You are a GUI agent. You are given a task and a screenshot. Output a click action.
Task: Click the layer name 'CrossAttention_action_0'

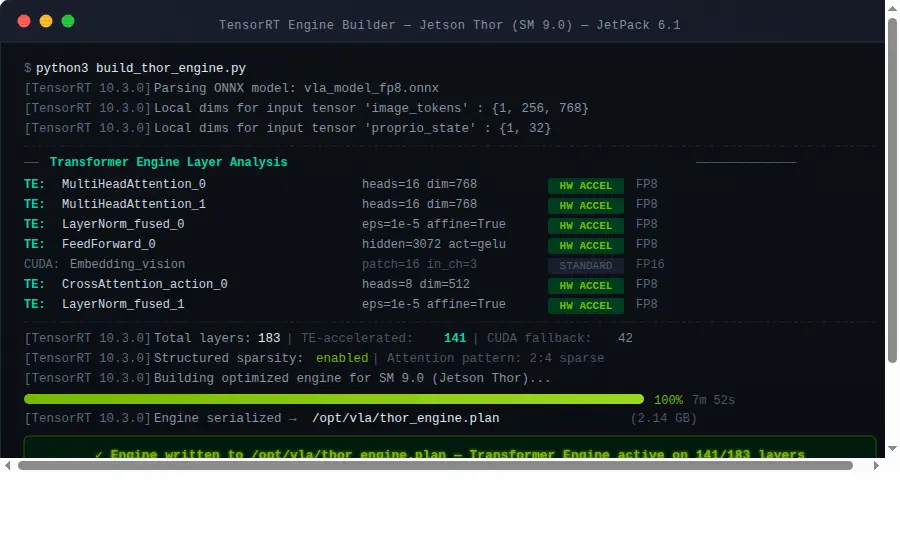145,285
